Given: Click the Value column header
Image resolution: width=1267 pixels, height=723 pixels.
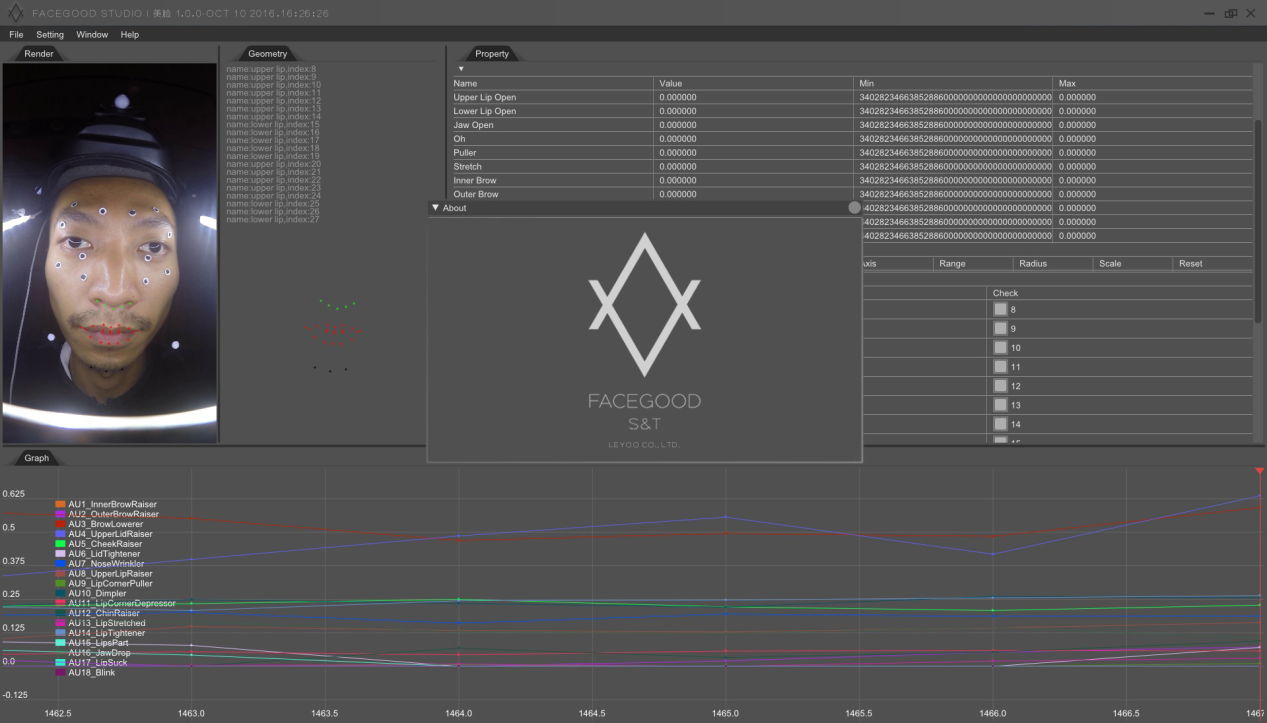Looking at the screenshot, I should 755,84.
